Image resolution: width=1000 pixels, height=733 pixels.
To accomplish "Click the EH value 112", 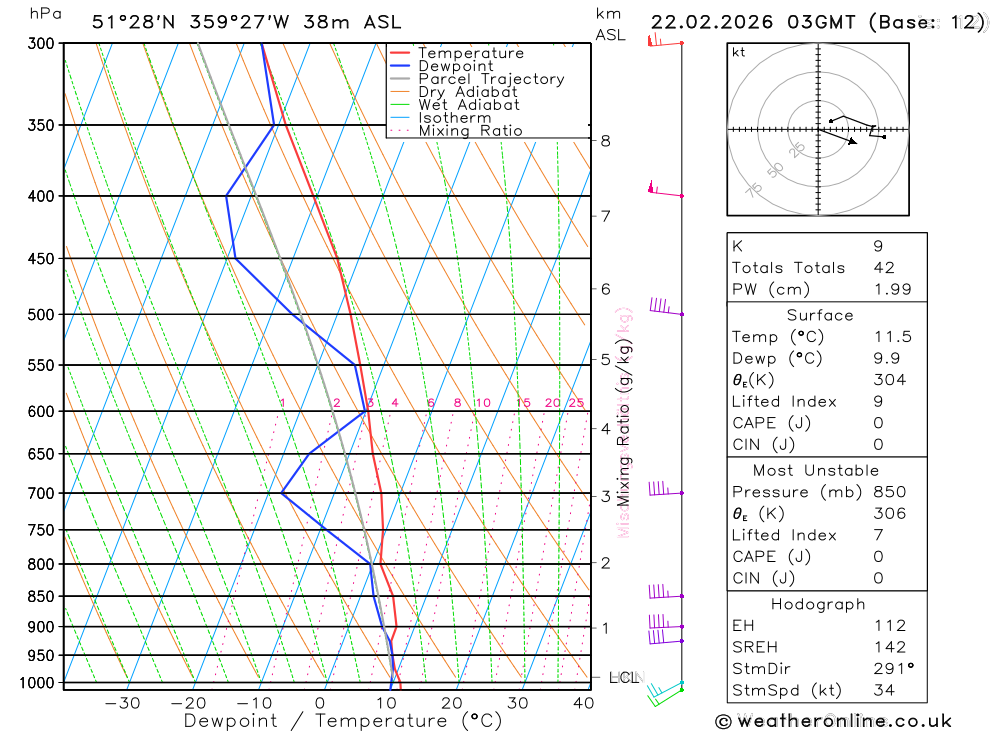I will [x=890, y=626].
